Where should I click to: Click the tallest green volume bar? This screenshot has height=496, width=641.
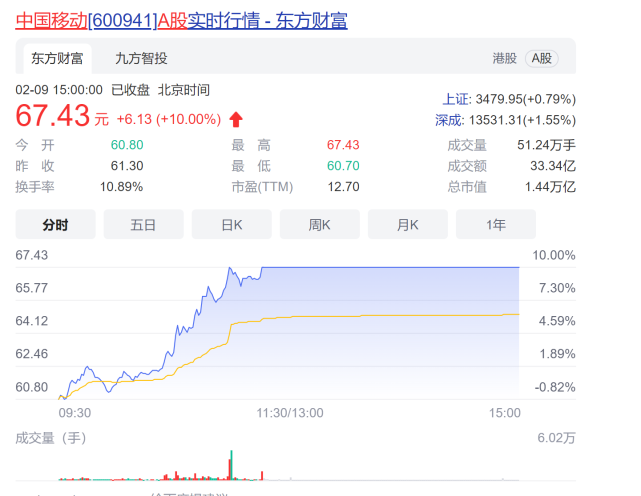pyautogui.click(x=231, y=465)
